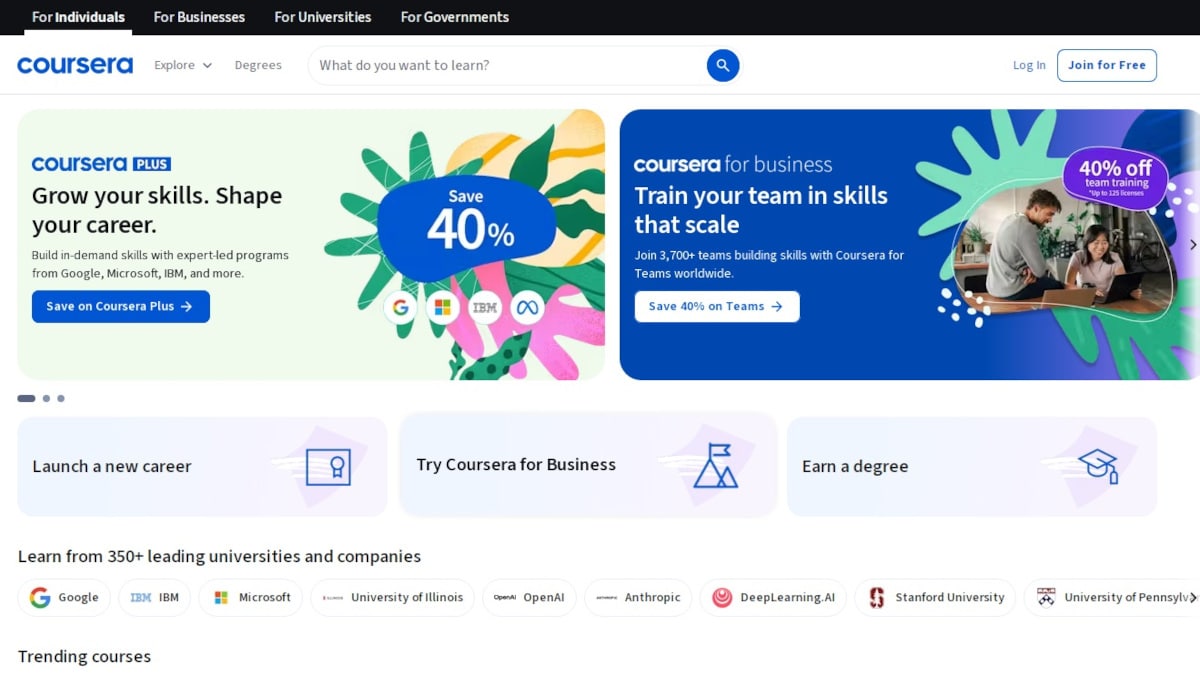Click the next slide arrow on banner carousel
1200x676 pixels.
coord(1192,244)
